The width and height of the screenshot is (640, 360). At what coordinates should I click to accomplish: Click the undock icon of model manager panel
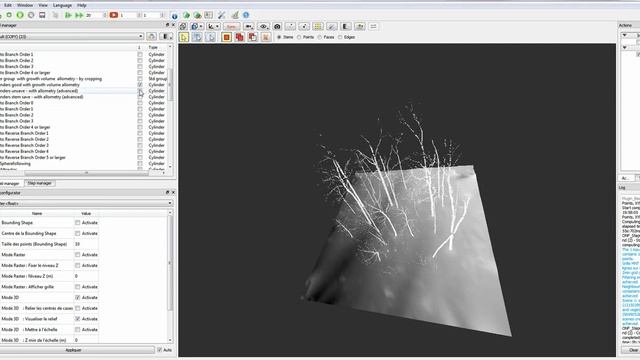click(167, 25)
